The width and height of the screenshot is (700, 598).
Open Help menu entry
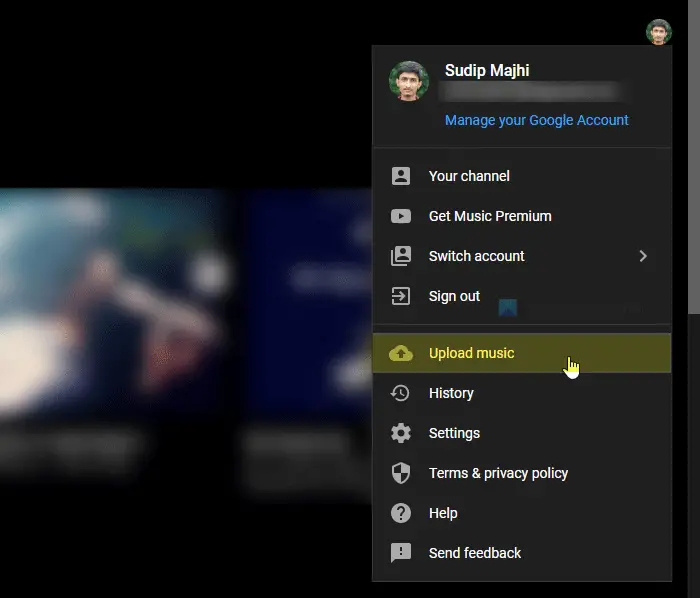(522, 513)
